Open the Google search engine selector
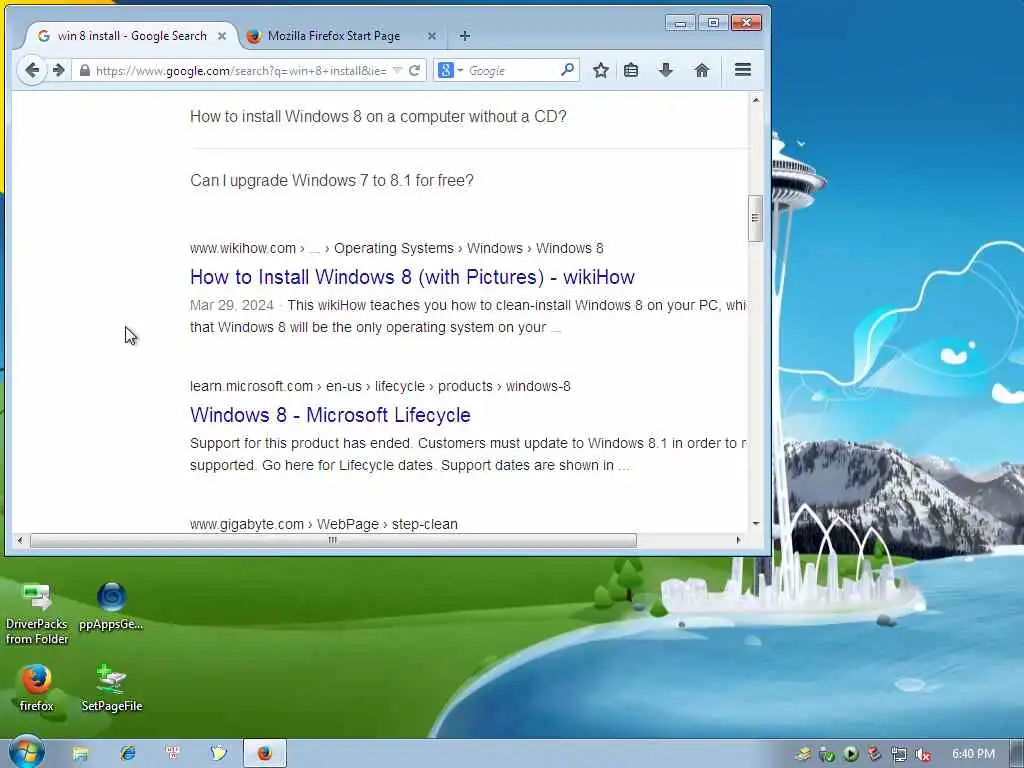1024x768 pixels. click(x=450, y=71)
